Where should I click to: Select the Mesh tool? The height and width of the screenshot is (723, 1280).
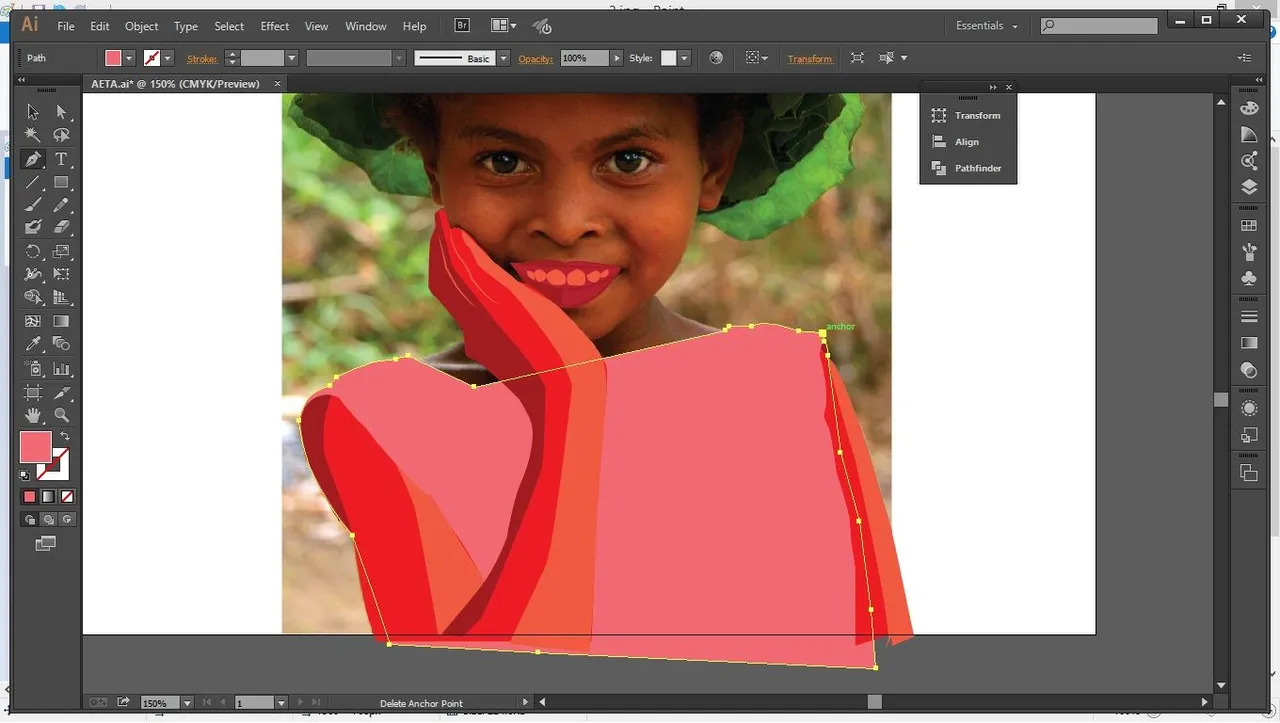click(33, 322)
